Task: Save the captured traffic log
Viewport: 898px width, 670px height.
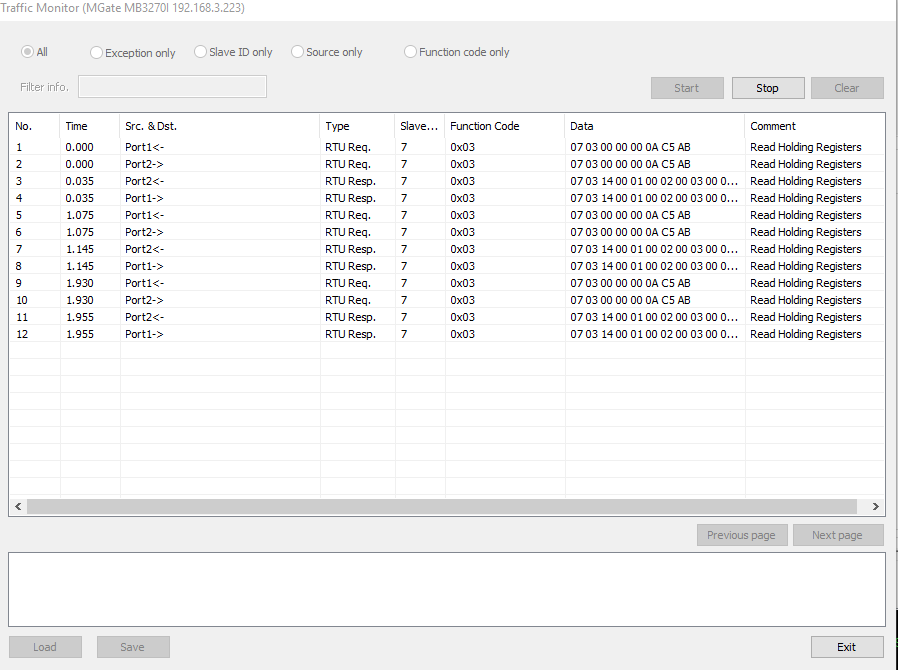Action: (x=133, y=647)
